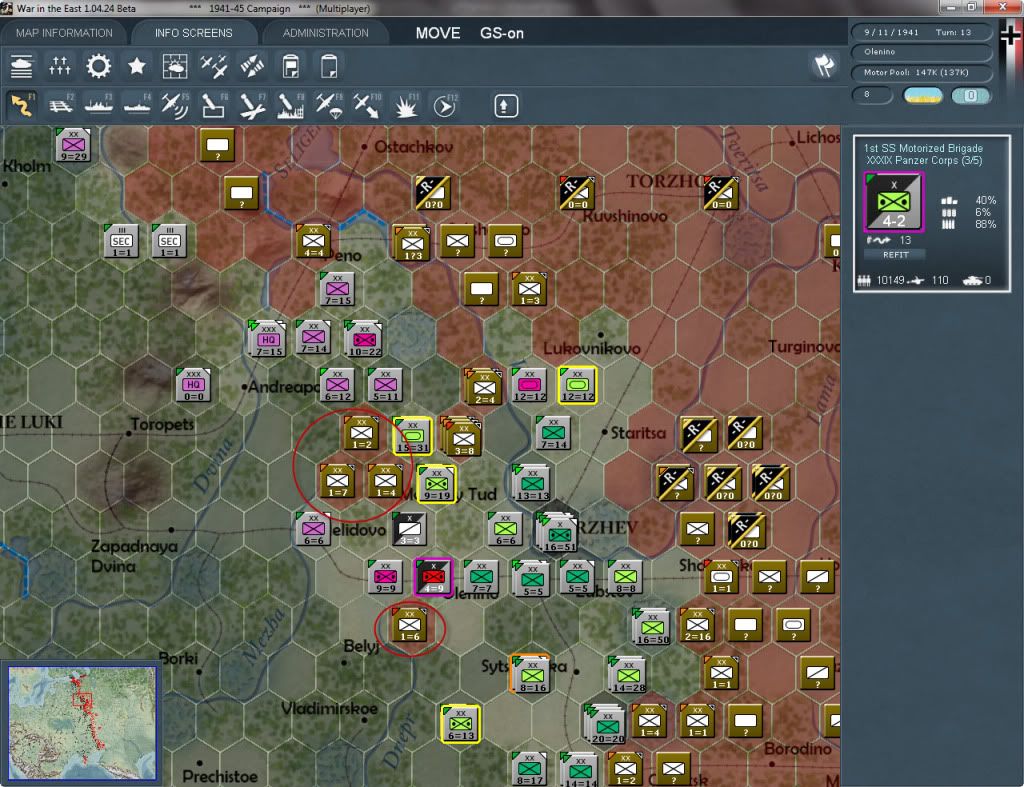
Task: Click the Motor Pool 147K (137K) field
Action: (921, 72)
